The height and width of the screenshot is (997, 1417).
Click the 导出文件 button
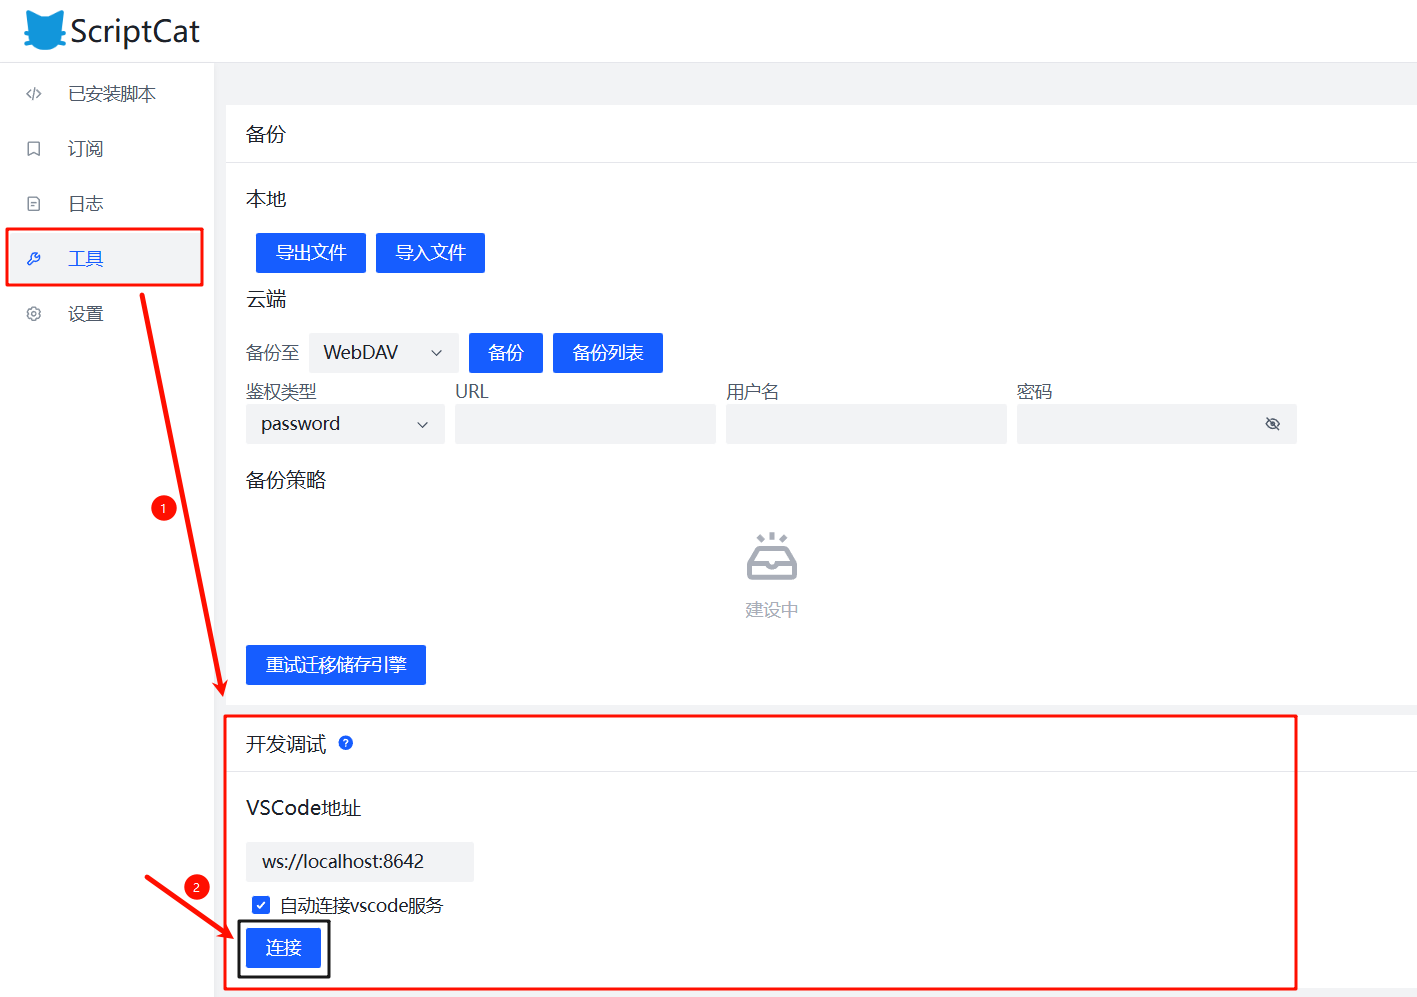pos(311,253)
